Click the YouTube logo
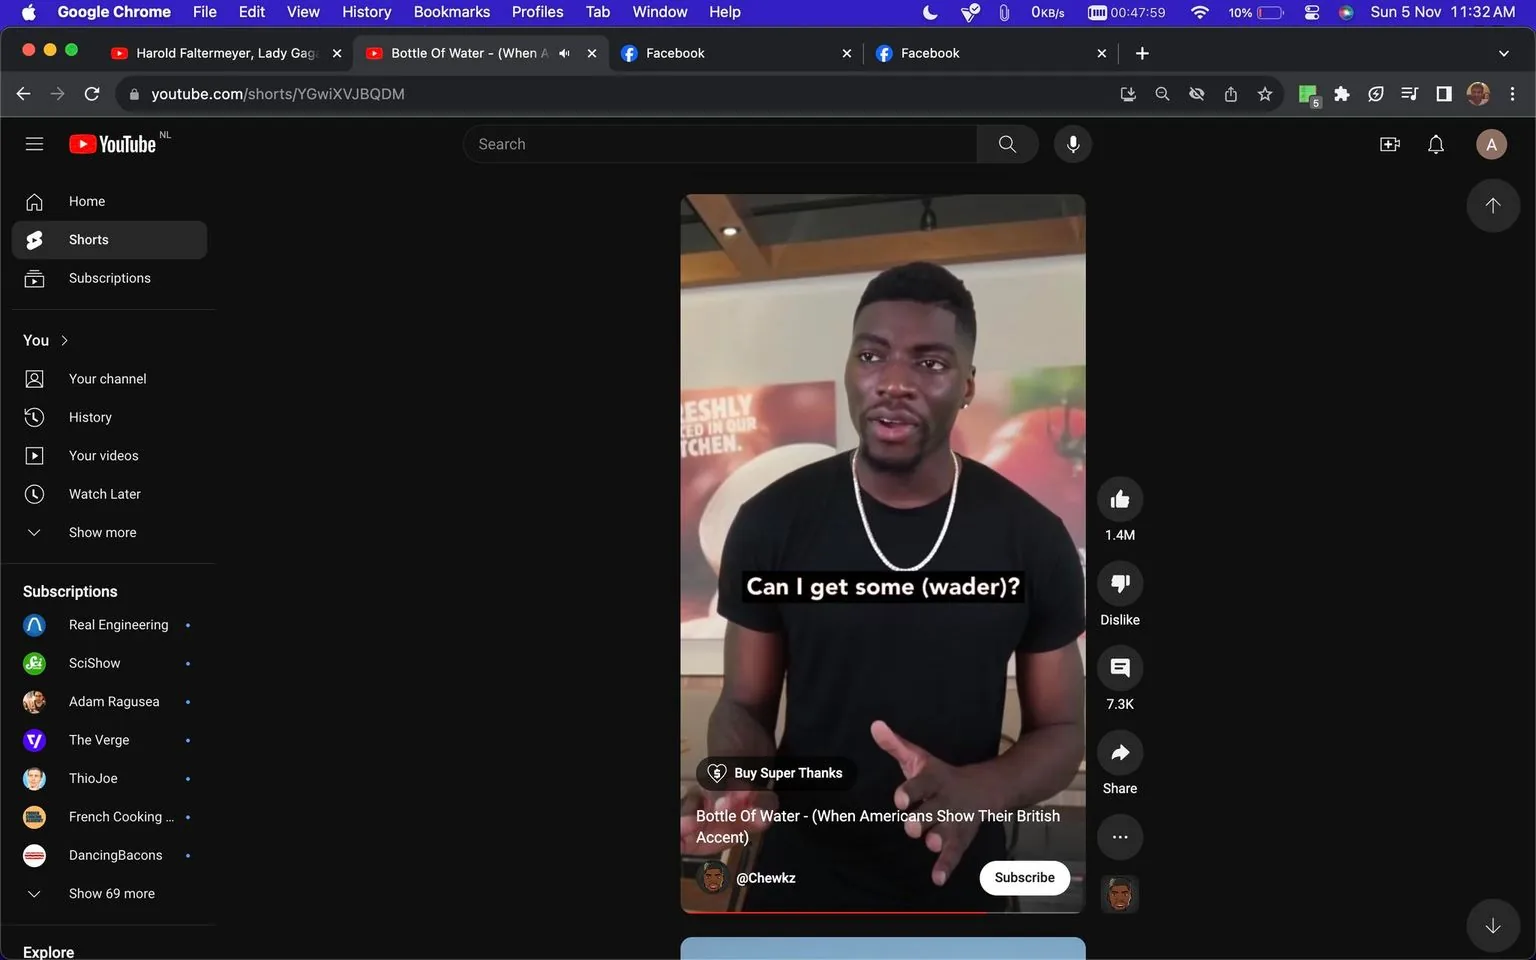Viewport: 1536px width, 960px height. (x=112, y=143)
